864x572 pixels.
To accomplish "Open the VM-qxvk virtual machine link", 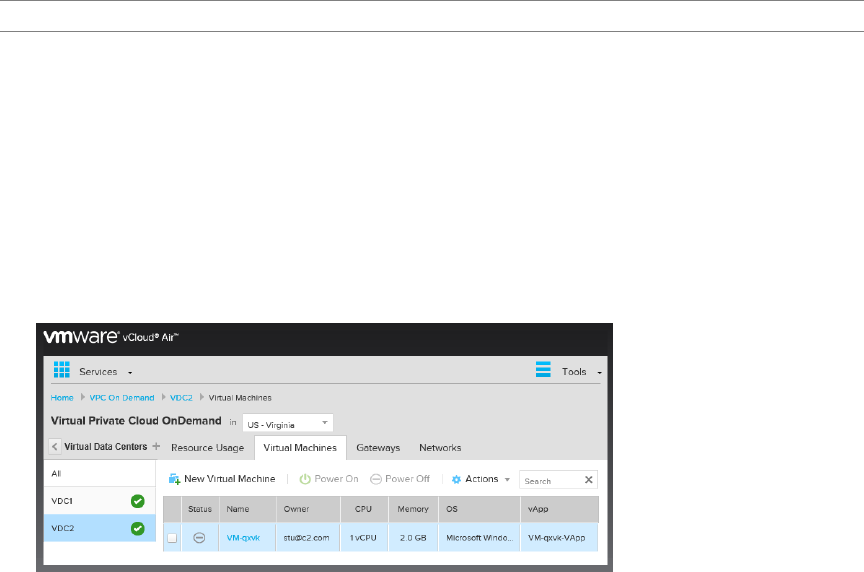I will 243,538.
